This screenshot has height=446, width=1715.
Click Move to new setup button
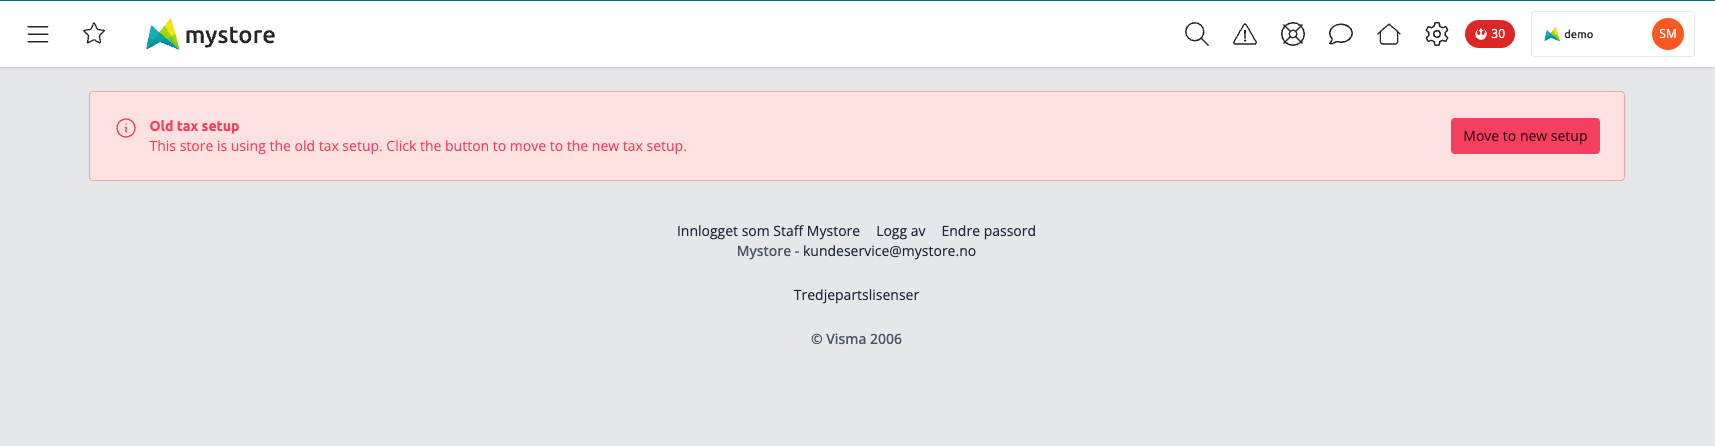click(x=1525, y=136)
